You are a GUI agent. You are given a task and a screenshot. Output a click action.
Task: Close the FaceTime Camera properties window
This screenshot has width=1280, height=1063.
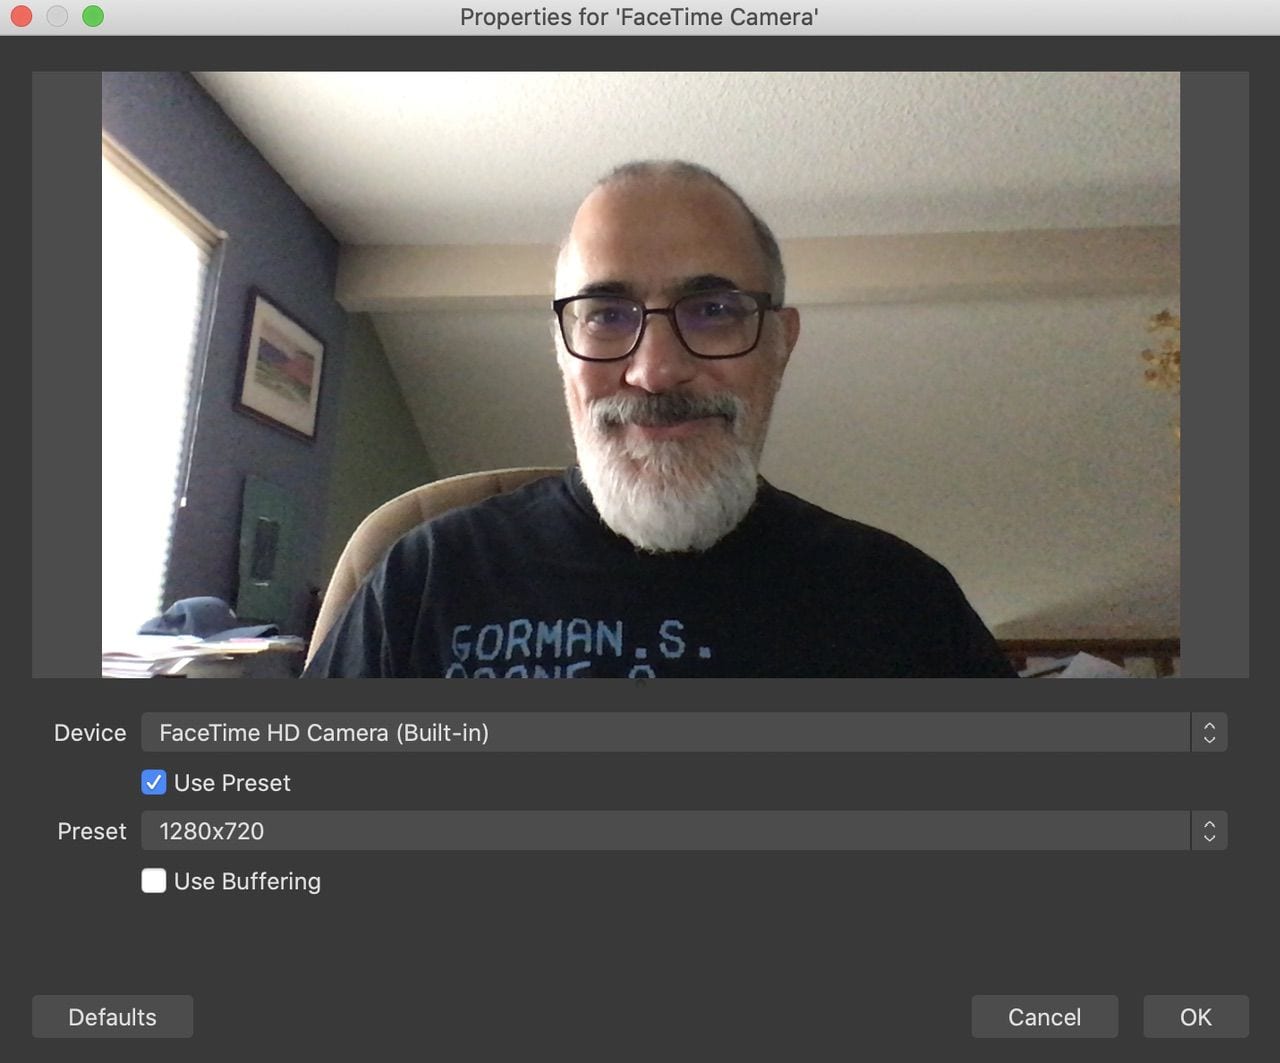pos(21,16)
